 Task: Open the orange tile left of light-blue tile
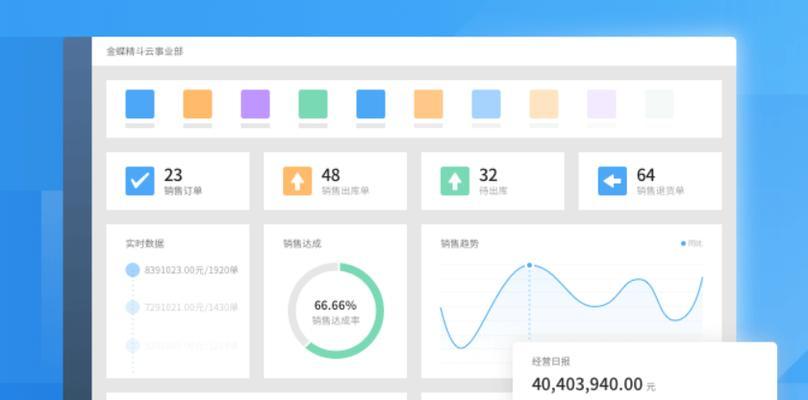[428, 104]
